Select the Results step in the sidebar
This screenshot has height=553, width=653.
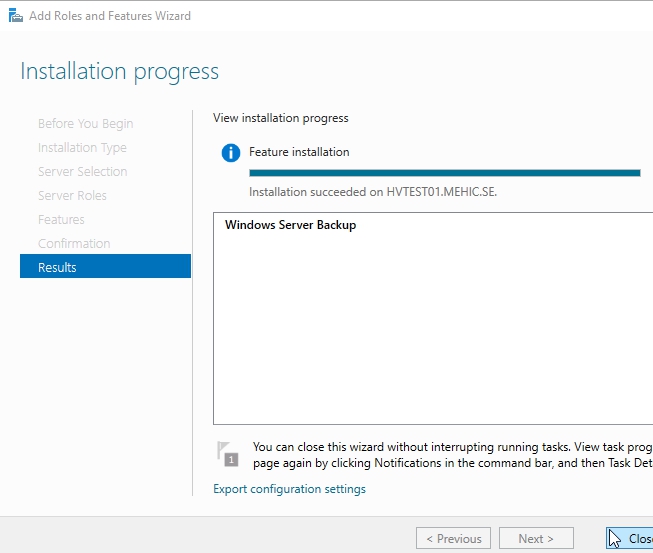105,267
